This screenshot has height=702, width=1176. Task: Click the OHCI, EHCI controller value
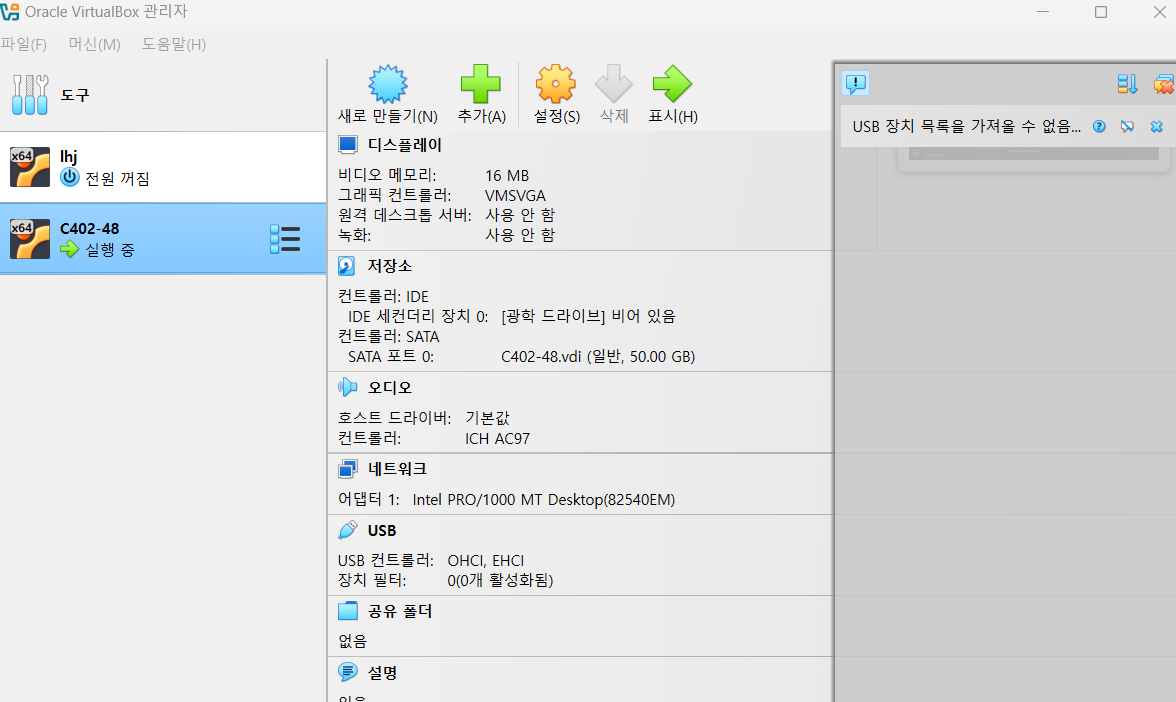pyautogui.click(x=485, y=560)
